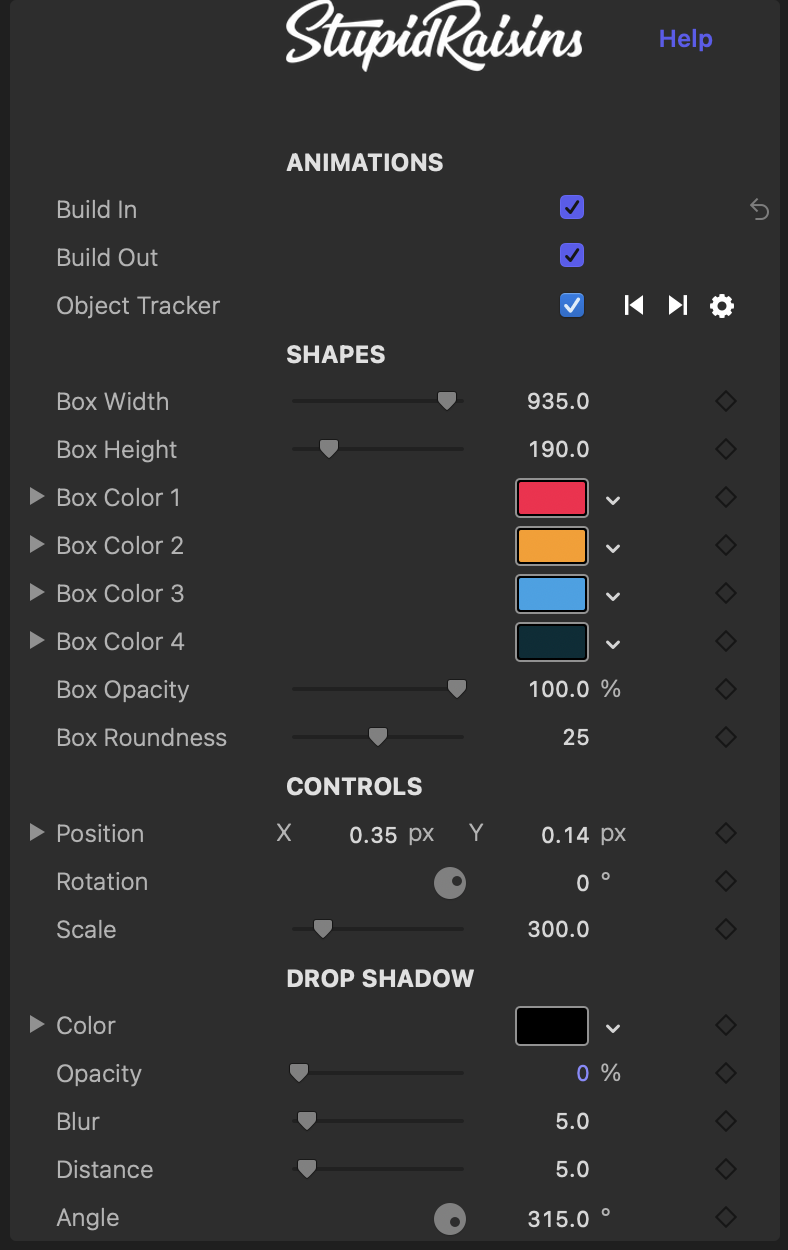This screenshot has height=1250, width=788.
Task: Add keyframe diamond for Box Width
Action: [726, 402]
